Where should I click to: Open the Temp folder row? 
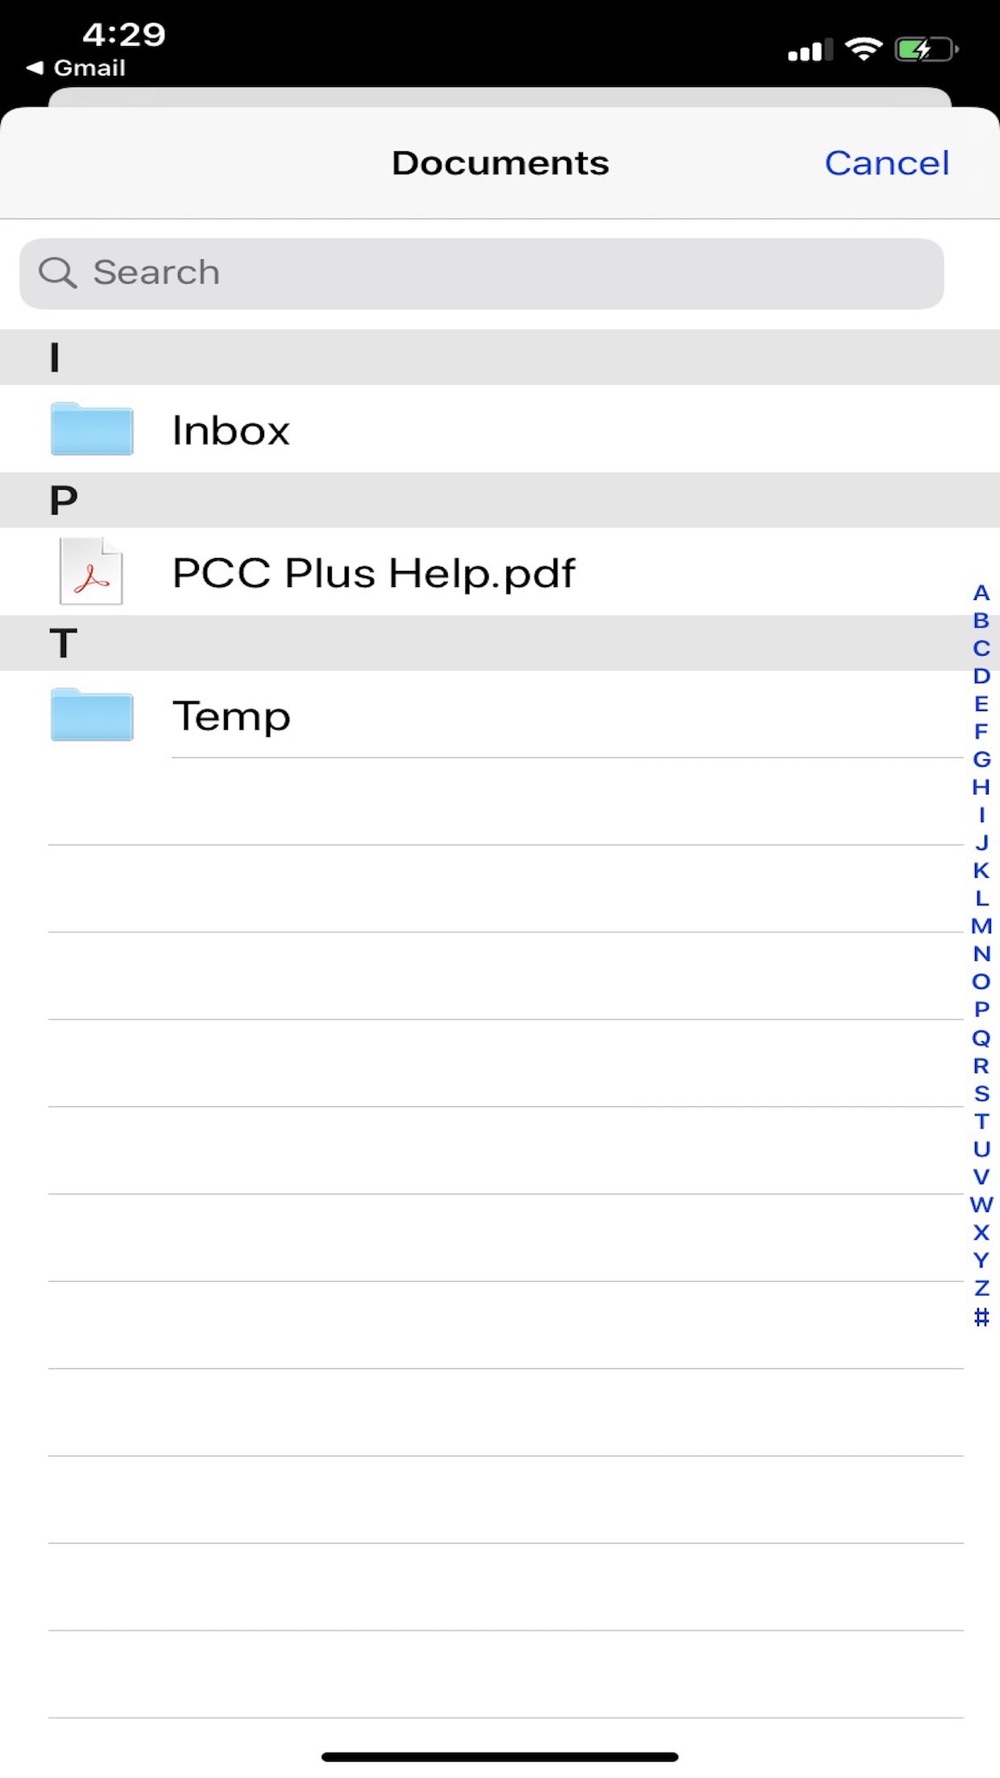point(500,716)
